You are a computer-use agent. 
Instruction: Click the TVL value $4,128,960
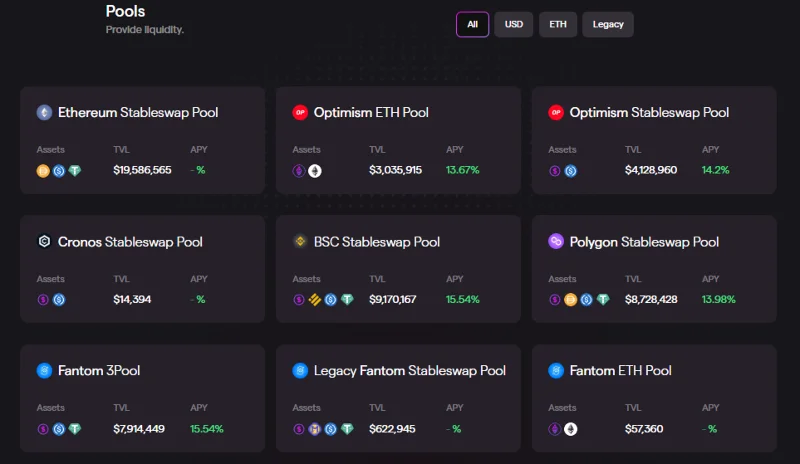coord(651,170)
